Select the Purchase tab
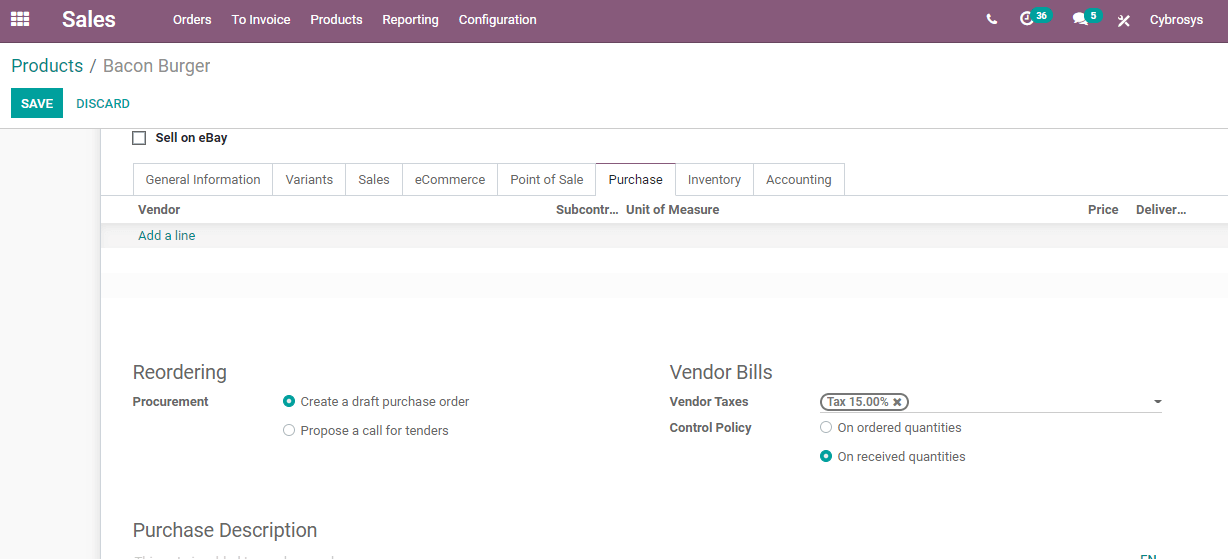Viewport: 1228px width, 559px height. [636, 180]
